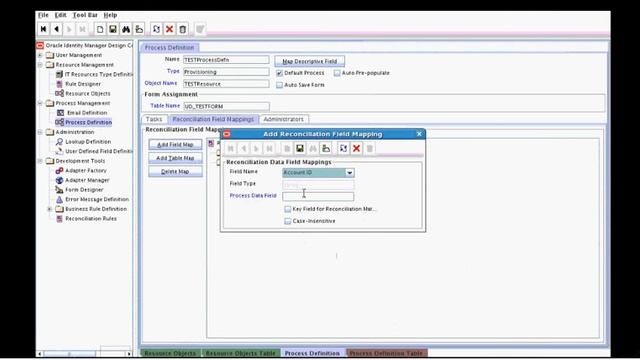Viewport: 640px width, 360px height.
Task: Check Key Field for Reconciliation Matching
Action: coord(288,209)
